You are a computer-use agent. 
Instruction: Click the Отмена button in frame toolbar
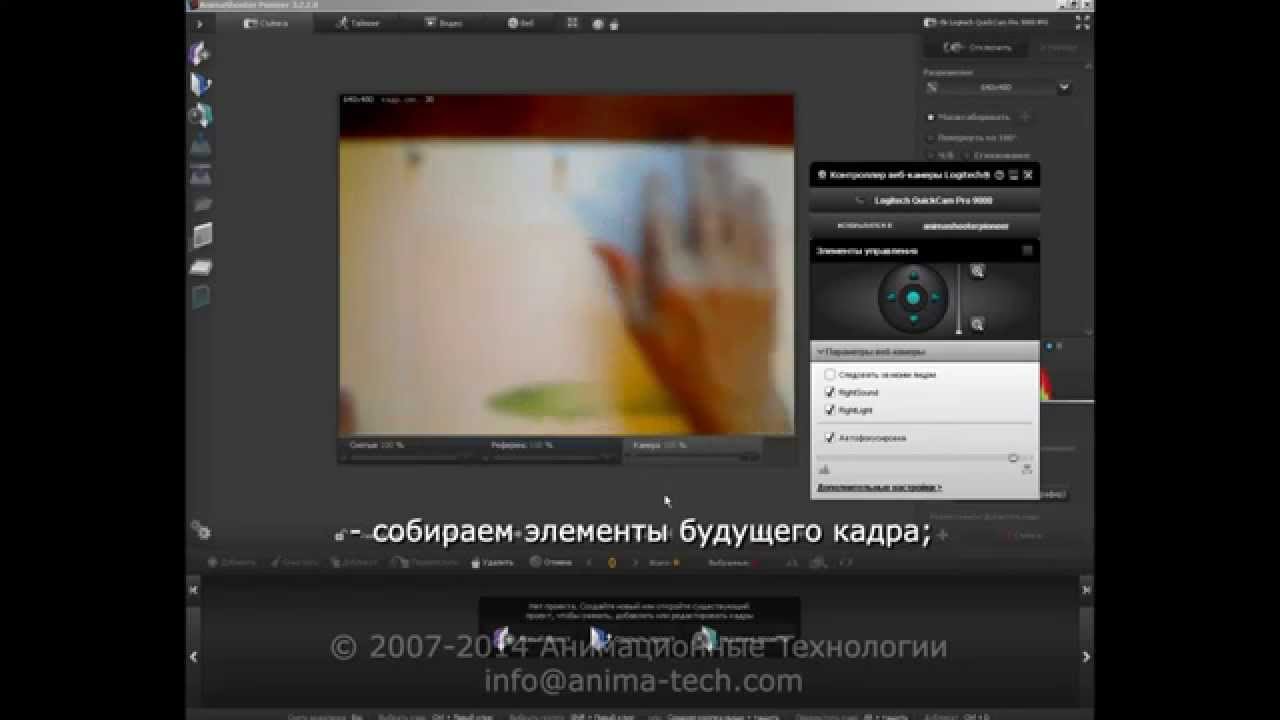click(x=551, y=562)
